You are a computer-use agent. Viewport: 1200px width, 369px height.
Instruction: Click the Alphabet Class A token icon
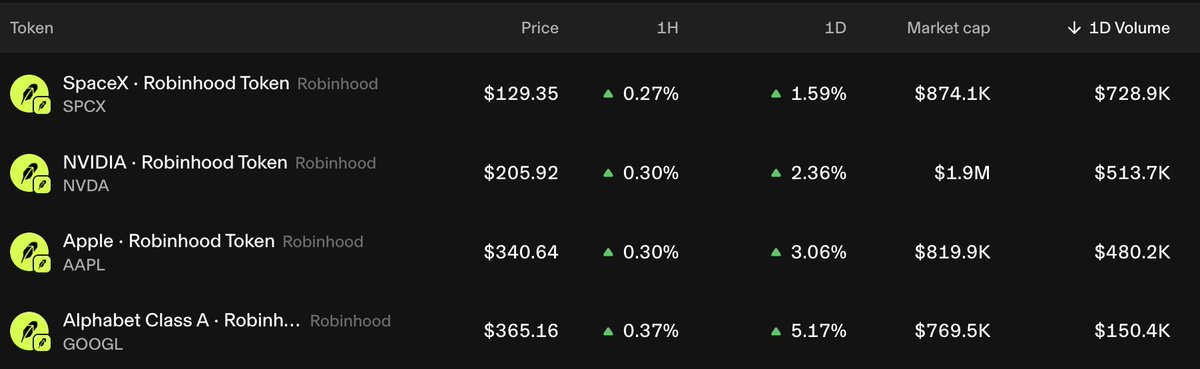(30, 331)
